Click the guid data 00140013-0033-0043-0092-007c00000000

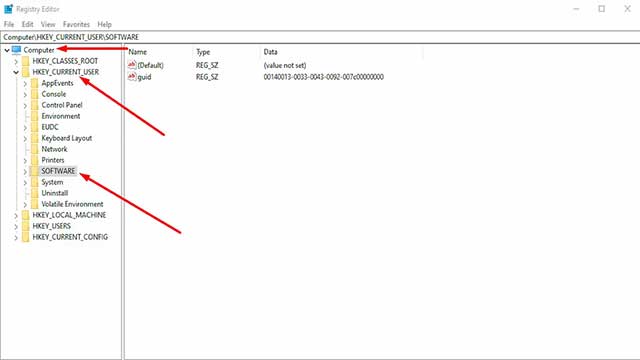point(324,77)
